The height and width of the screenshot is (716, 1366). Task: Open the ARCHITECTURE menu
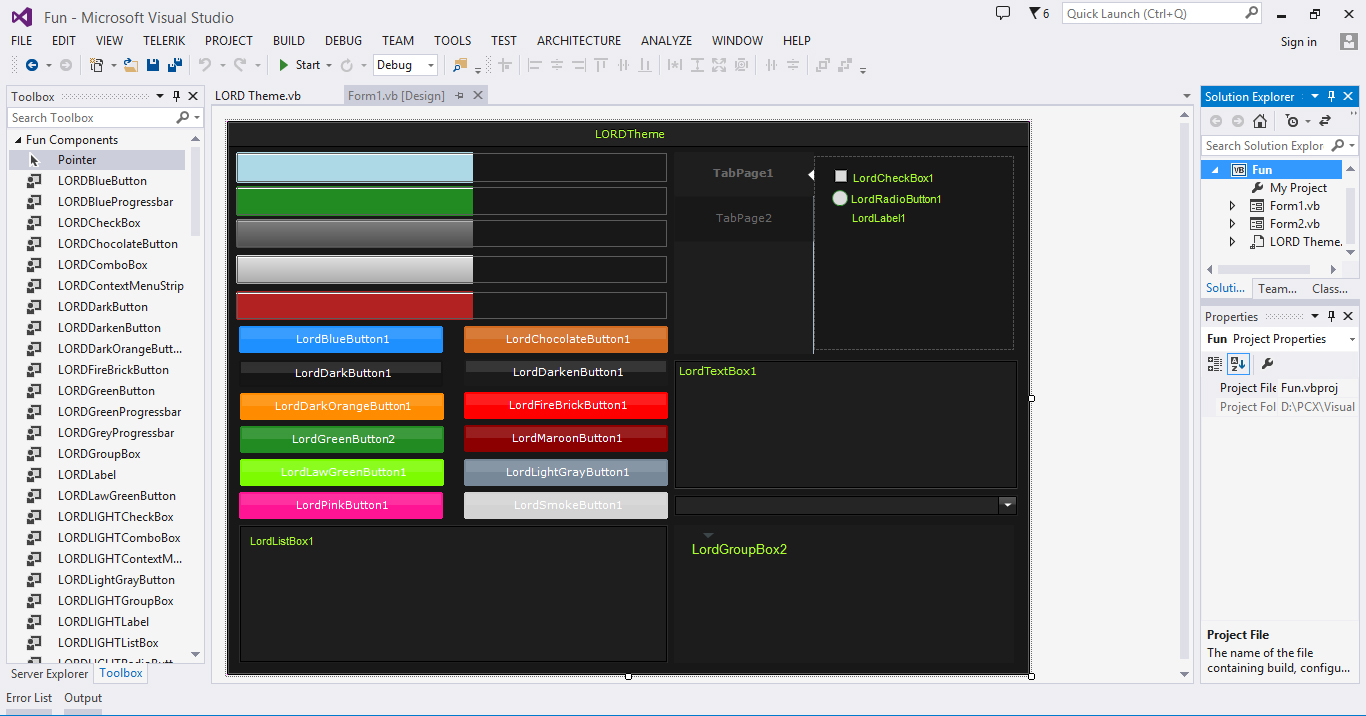click(578, 41)
